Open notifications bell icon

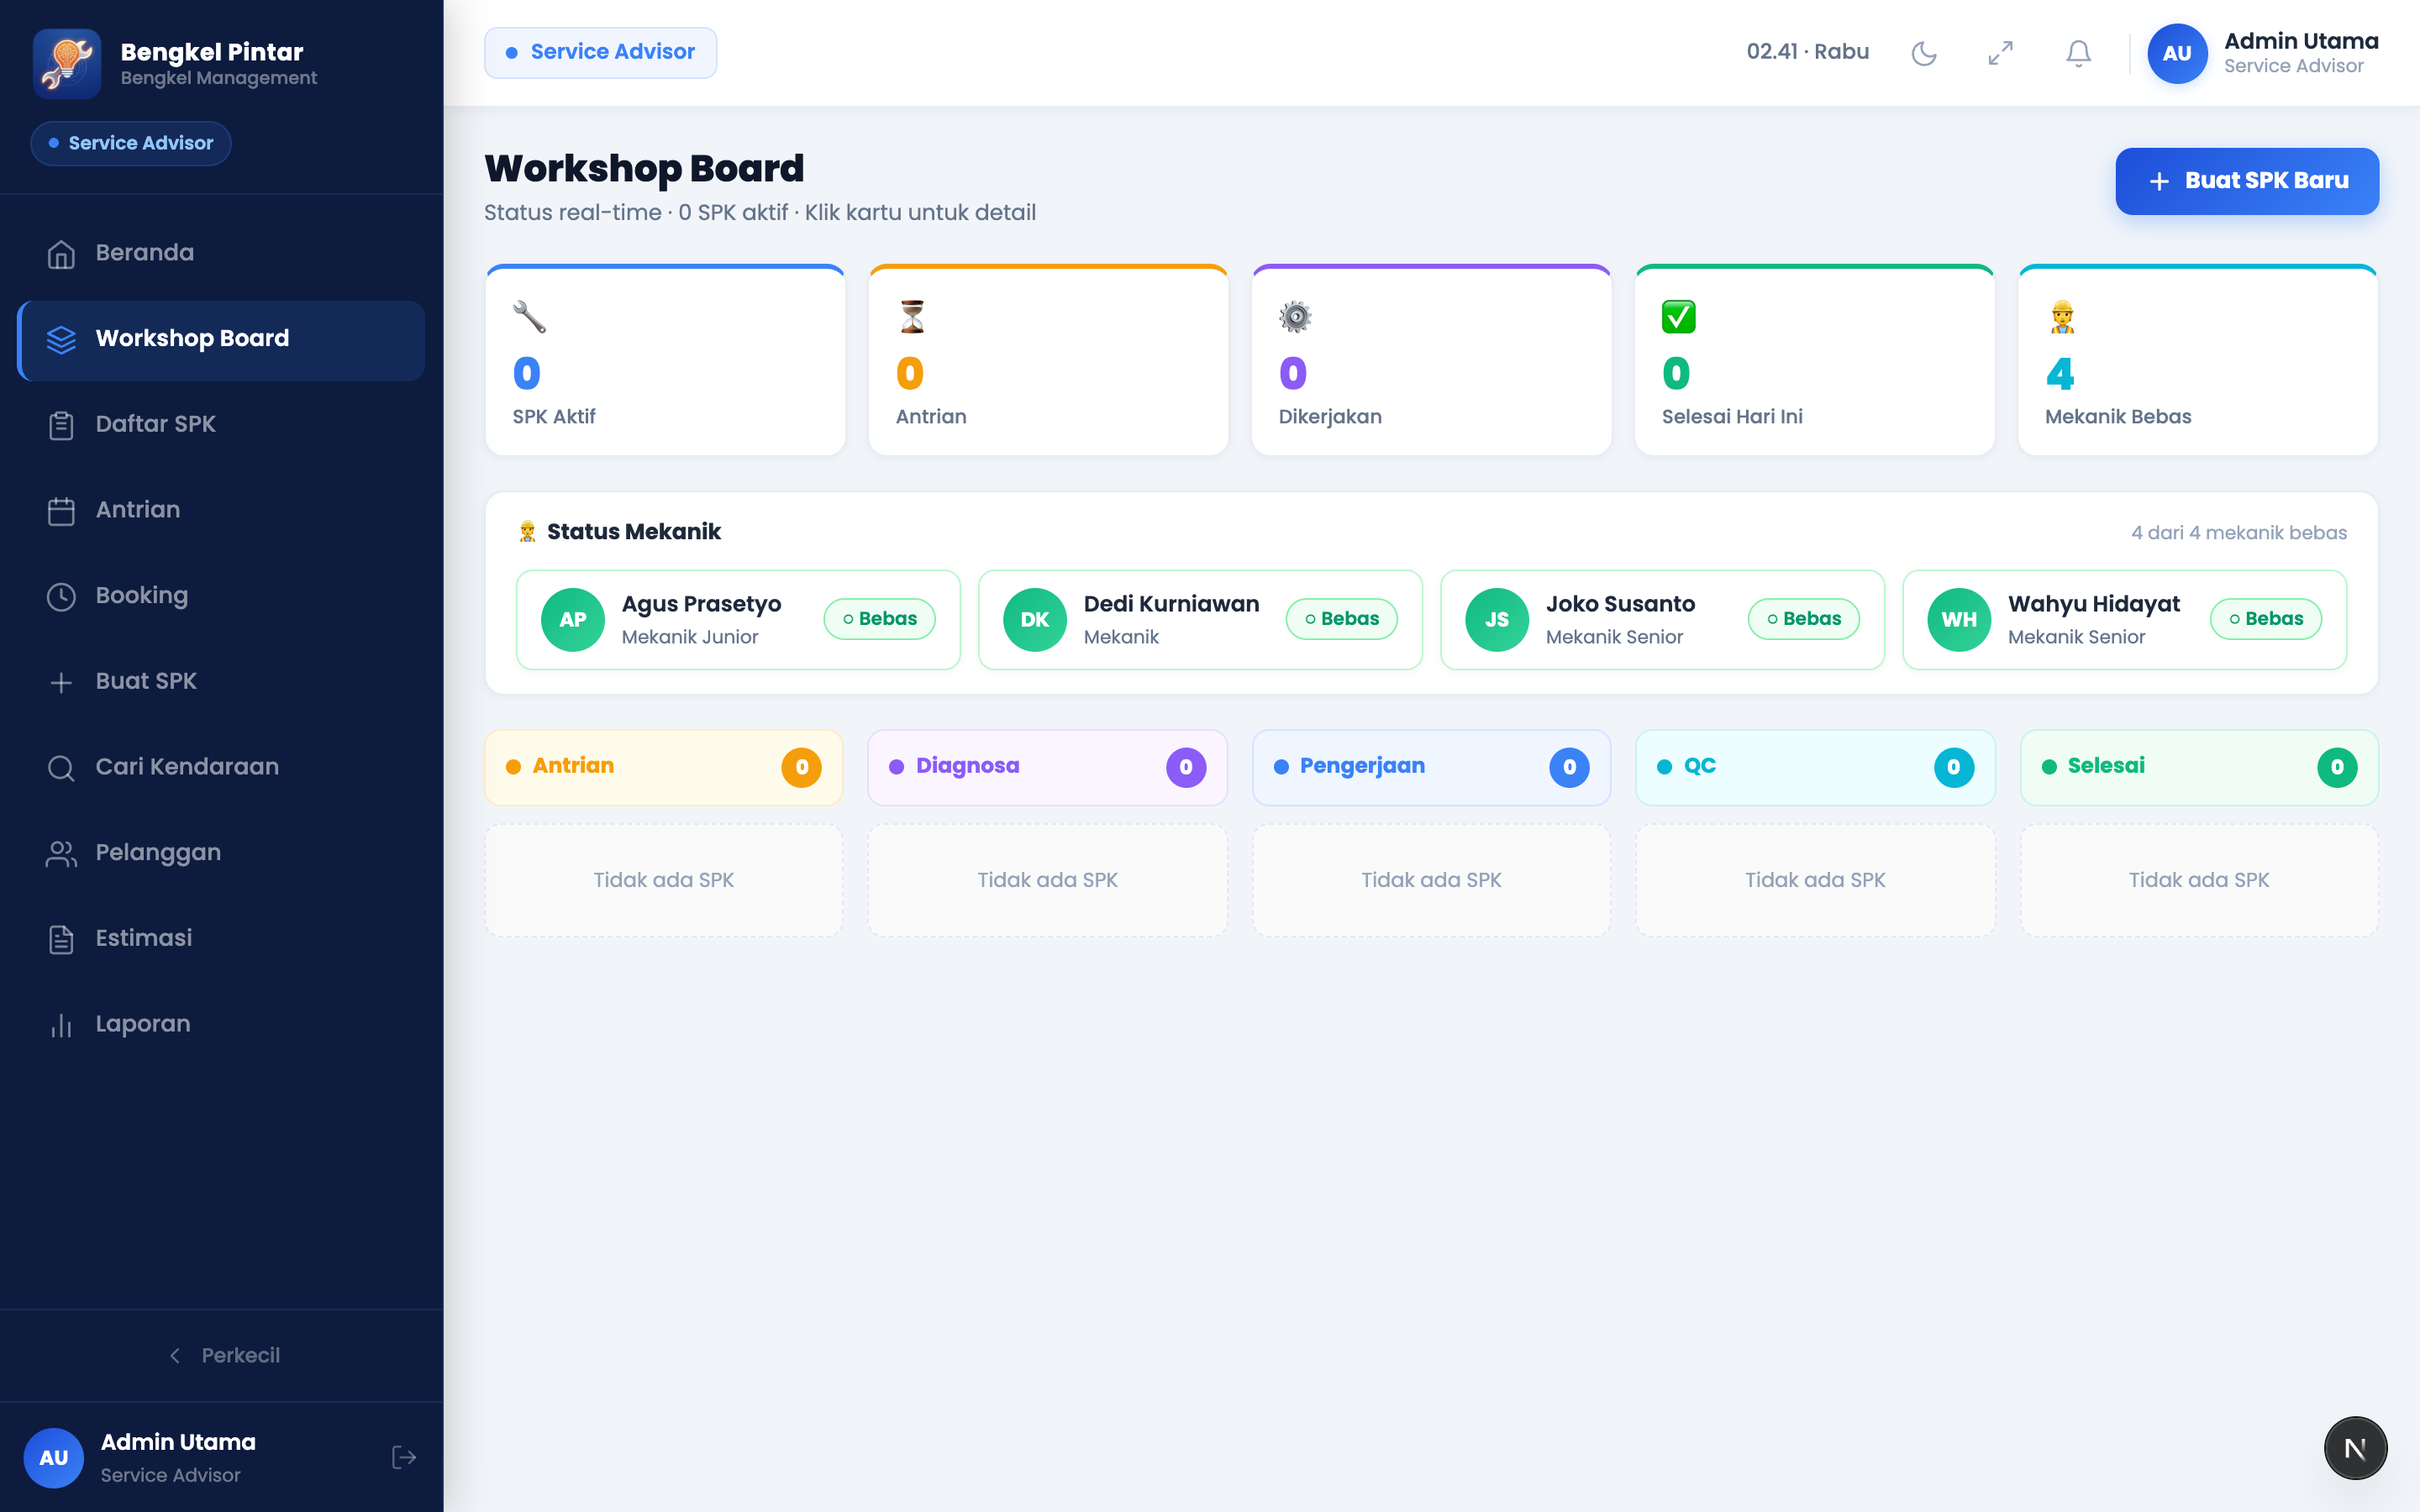point(2078,53)
